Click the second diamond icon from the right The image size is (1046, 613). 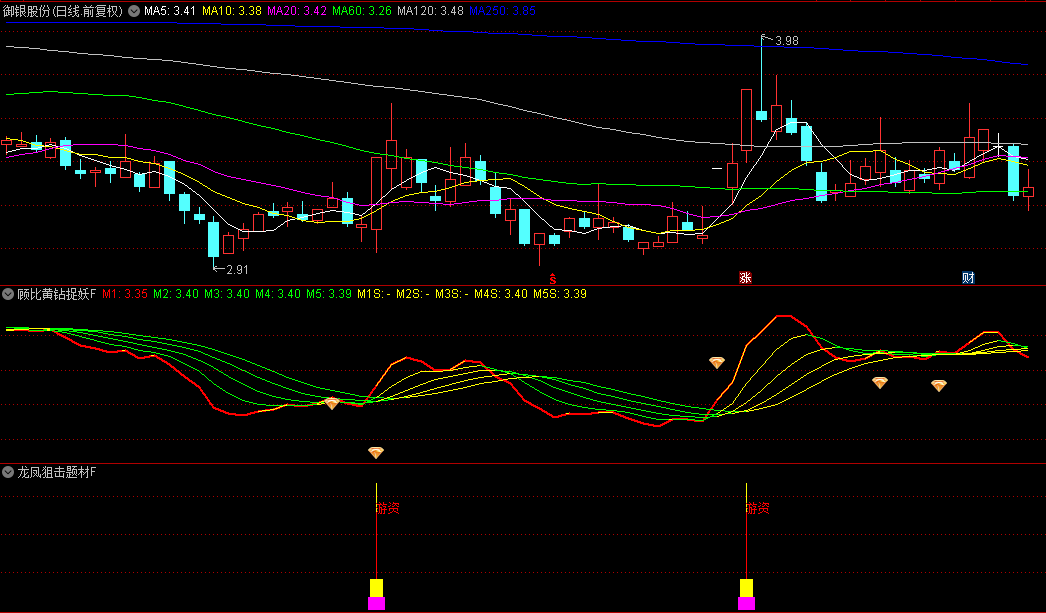pyautogui.click(x=880, y=382)
